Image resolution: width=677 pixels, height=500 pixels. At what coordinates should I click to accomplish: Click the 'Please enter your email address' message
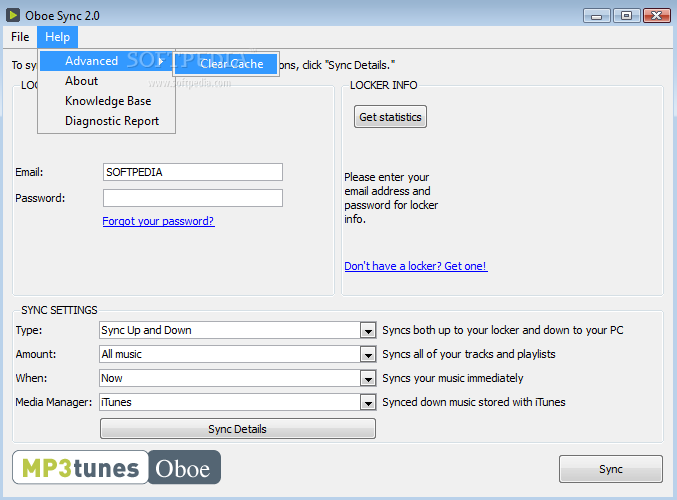391,198
